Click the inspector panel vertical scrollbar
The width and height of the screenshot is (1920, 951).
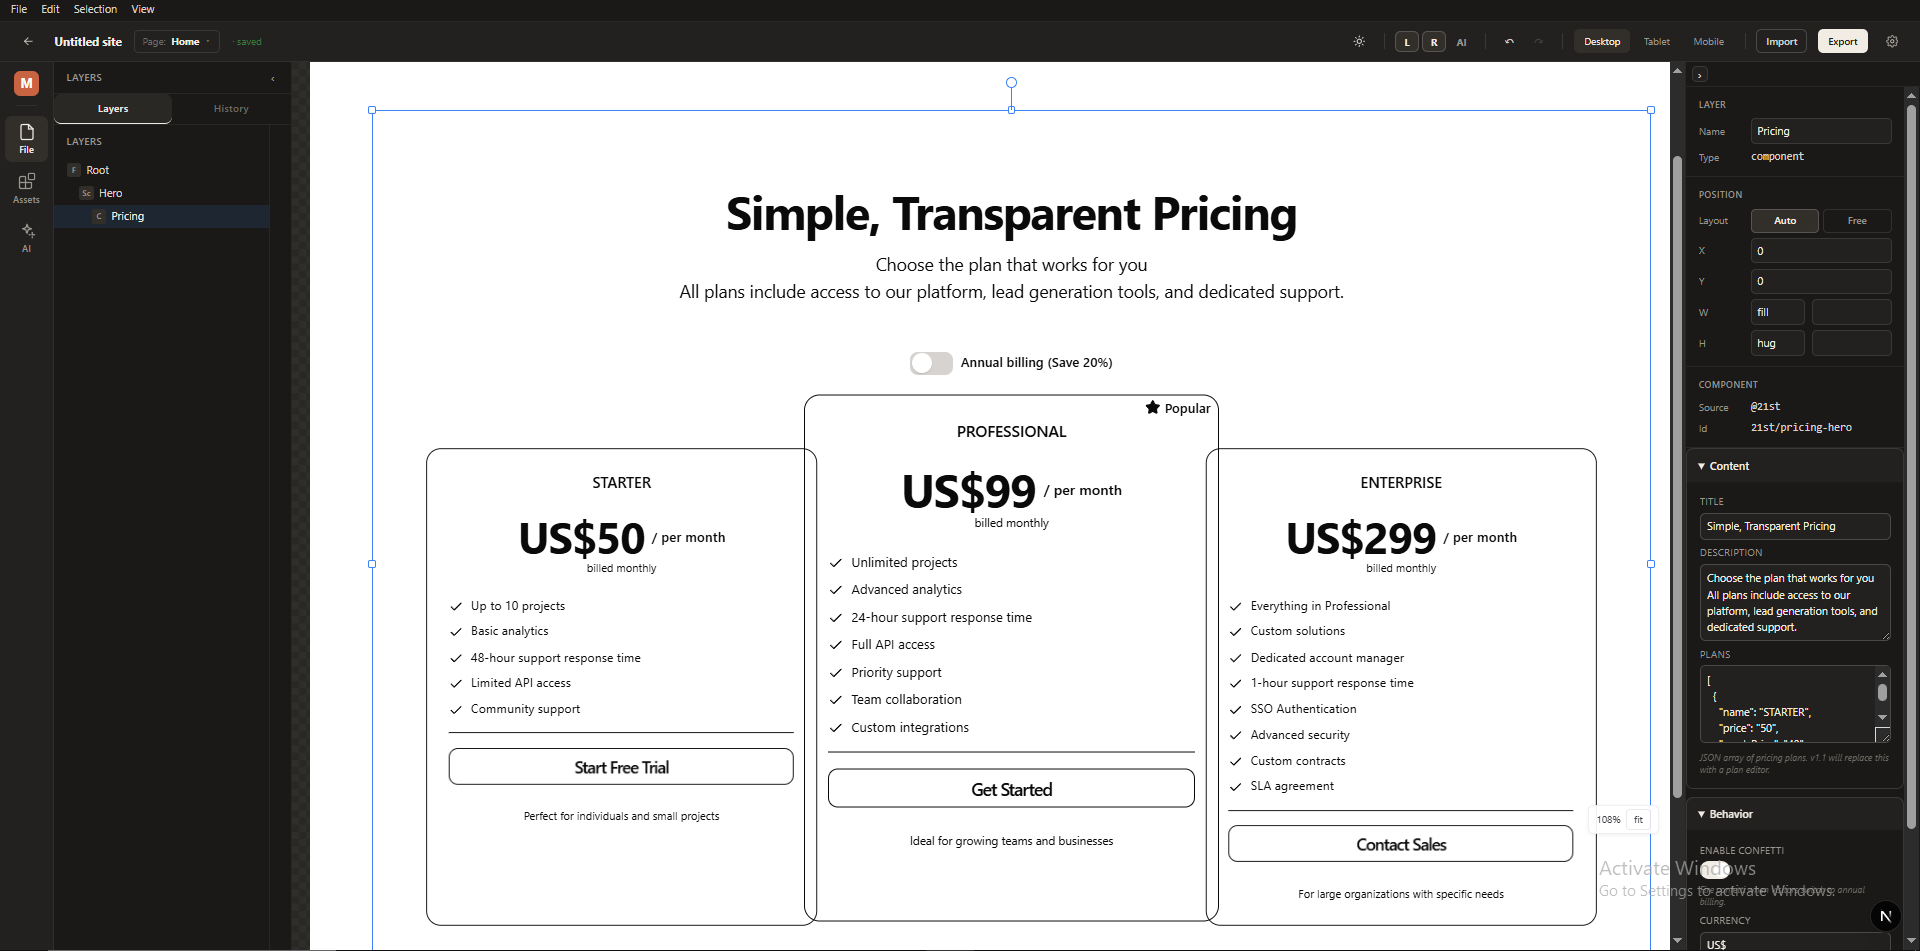(x=1911, y=465)
